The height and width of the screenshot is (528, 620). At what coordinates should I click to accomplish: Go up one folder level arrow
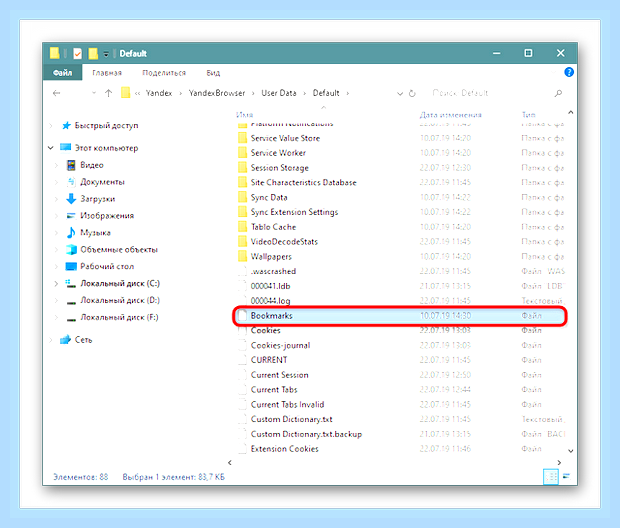108,93
